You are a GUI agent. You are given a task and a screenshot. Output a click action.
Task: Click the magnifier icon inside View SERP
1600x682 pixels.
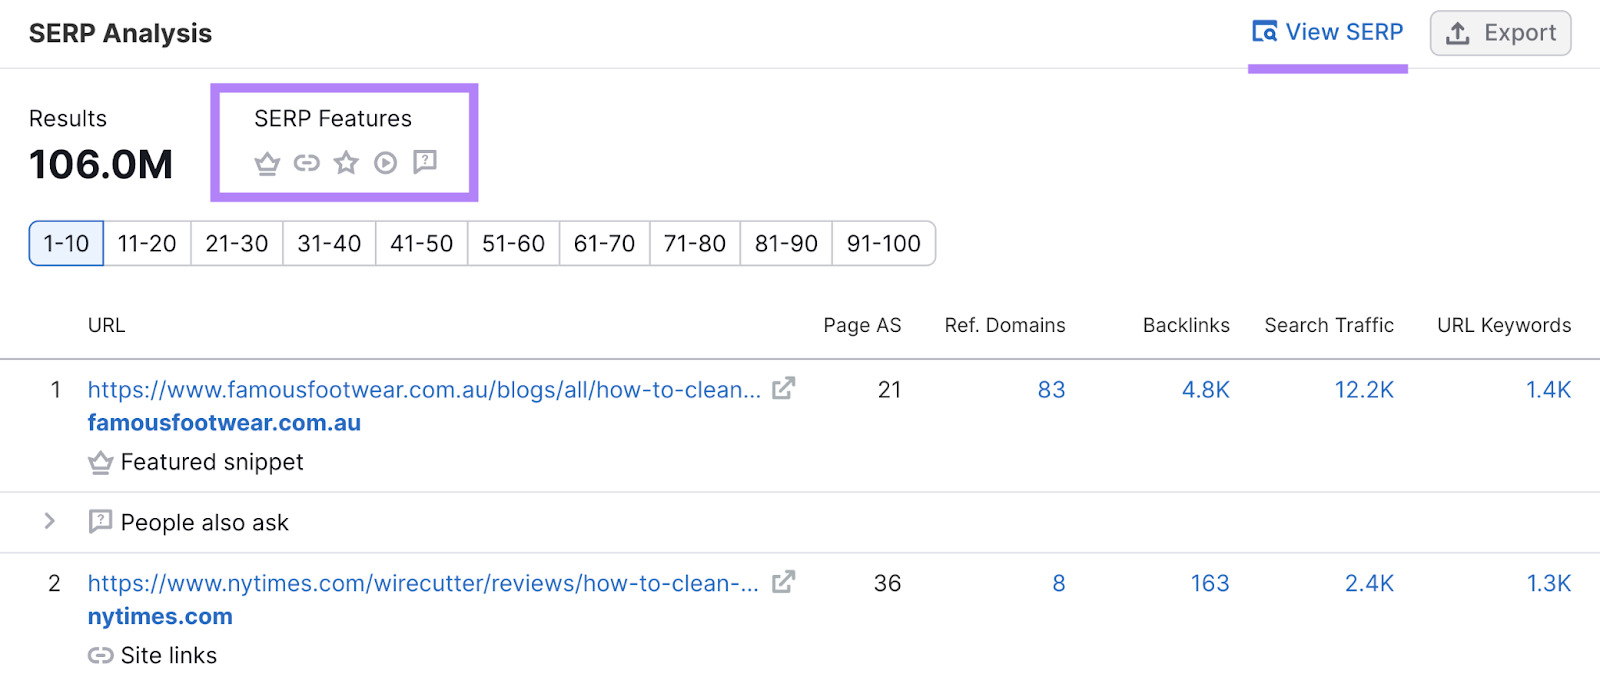1265,31
